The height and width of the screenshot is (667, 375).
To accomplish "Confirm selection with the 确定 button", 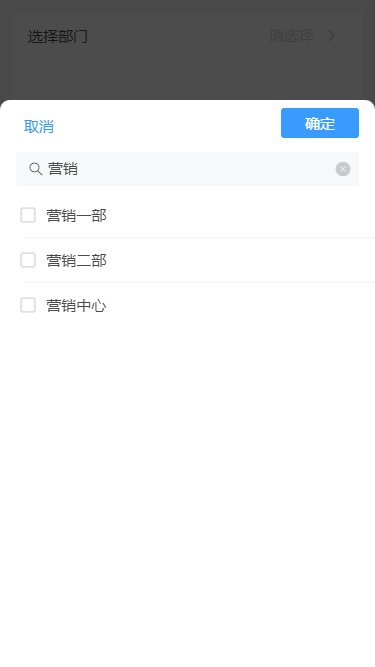I will click(320, 123).
